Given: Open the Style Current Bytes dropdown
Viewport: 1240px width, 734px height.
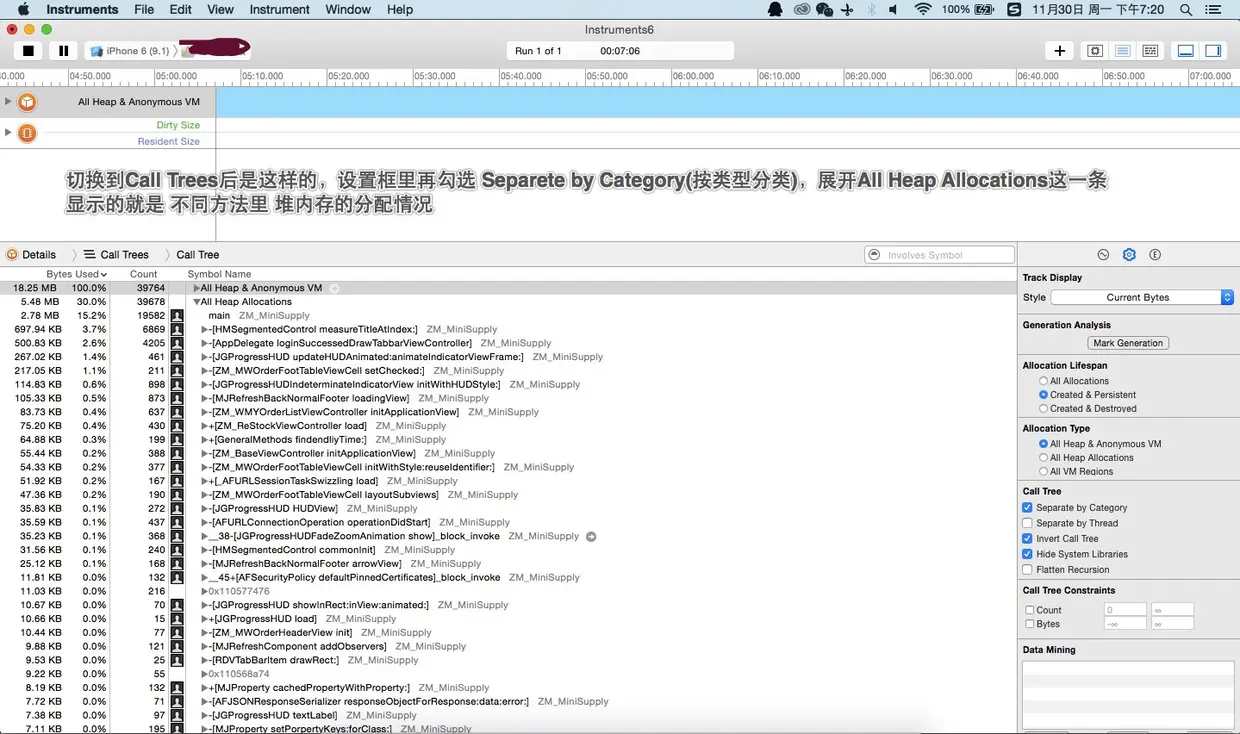Looking at the screenshot, I should 1142,297.
